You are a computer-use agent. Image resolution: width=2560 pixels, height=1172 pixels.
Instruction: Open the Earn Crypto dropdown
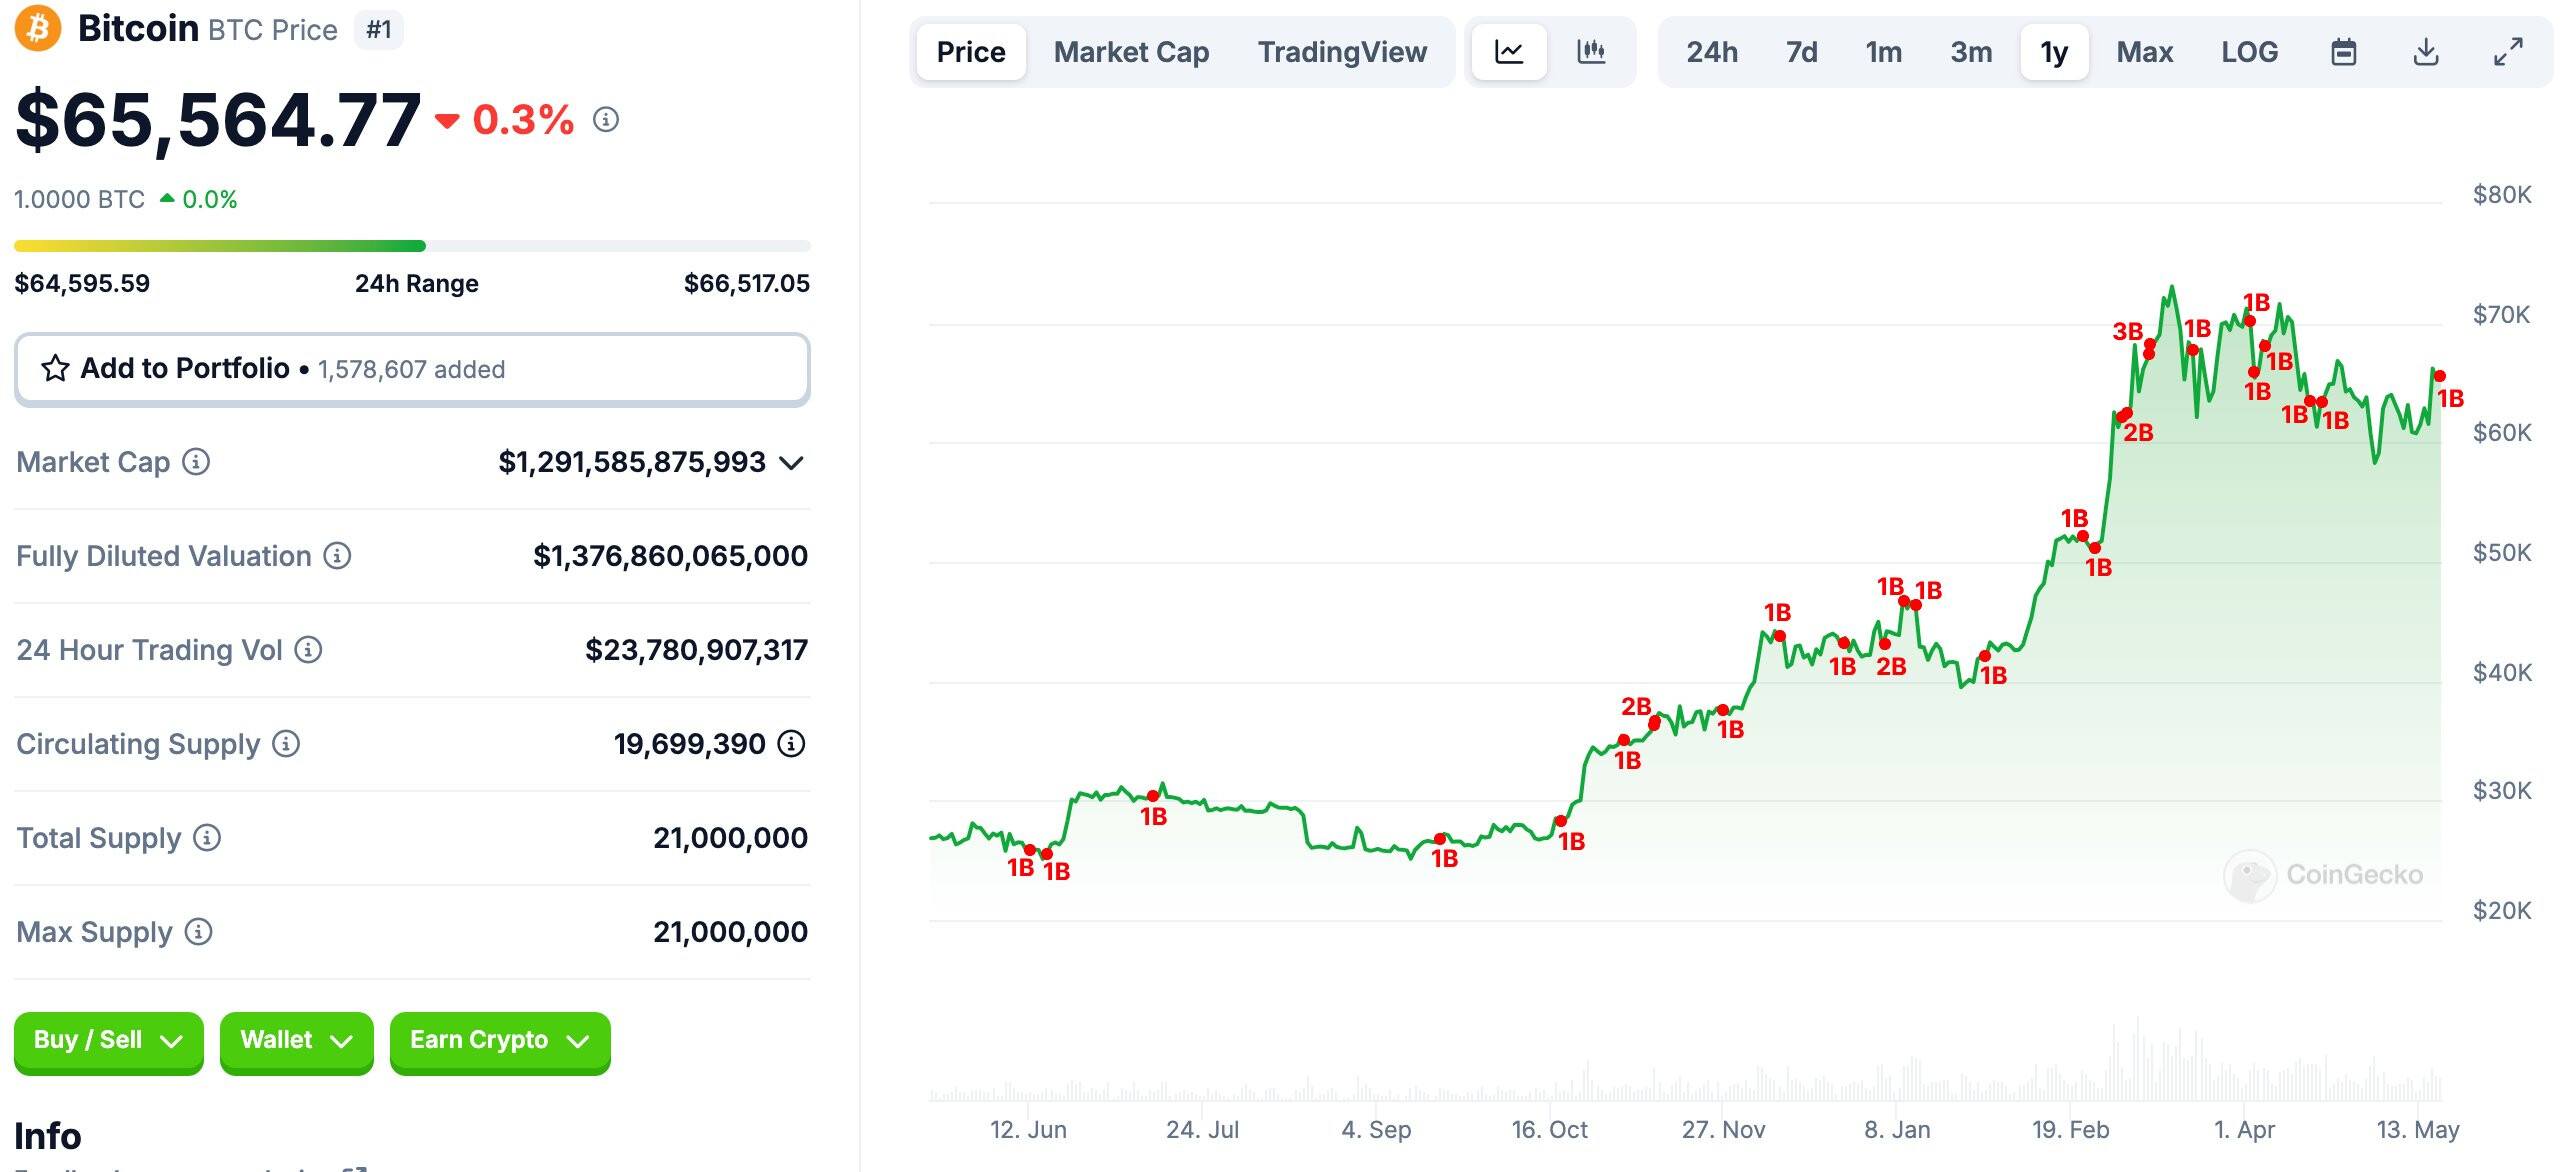499,1040
